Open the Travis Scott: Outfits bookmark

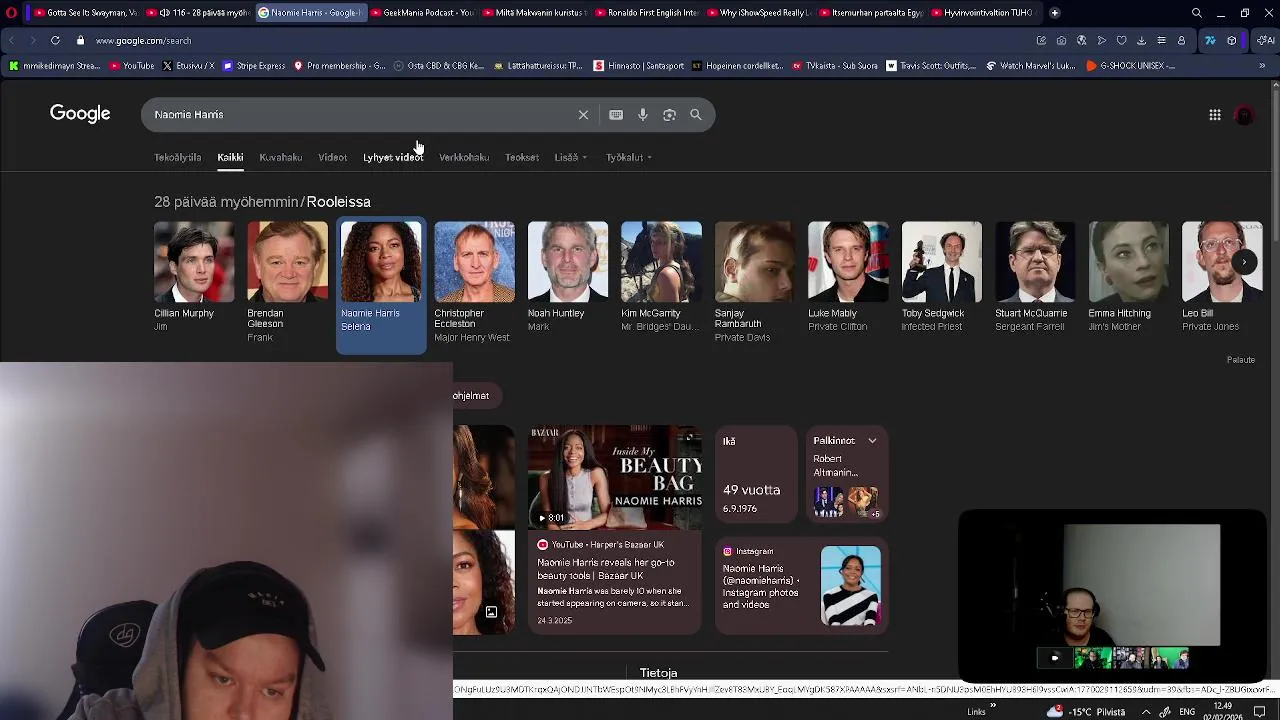pos(931,66)
